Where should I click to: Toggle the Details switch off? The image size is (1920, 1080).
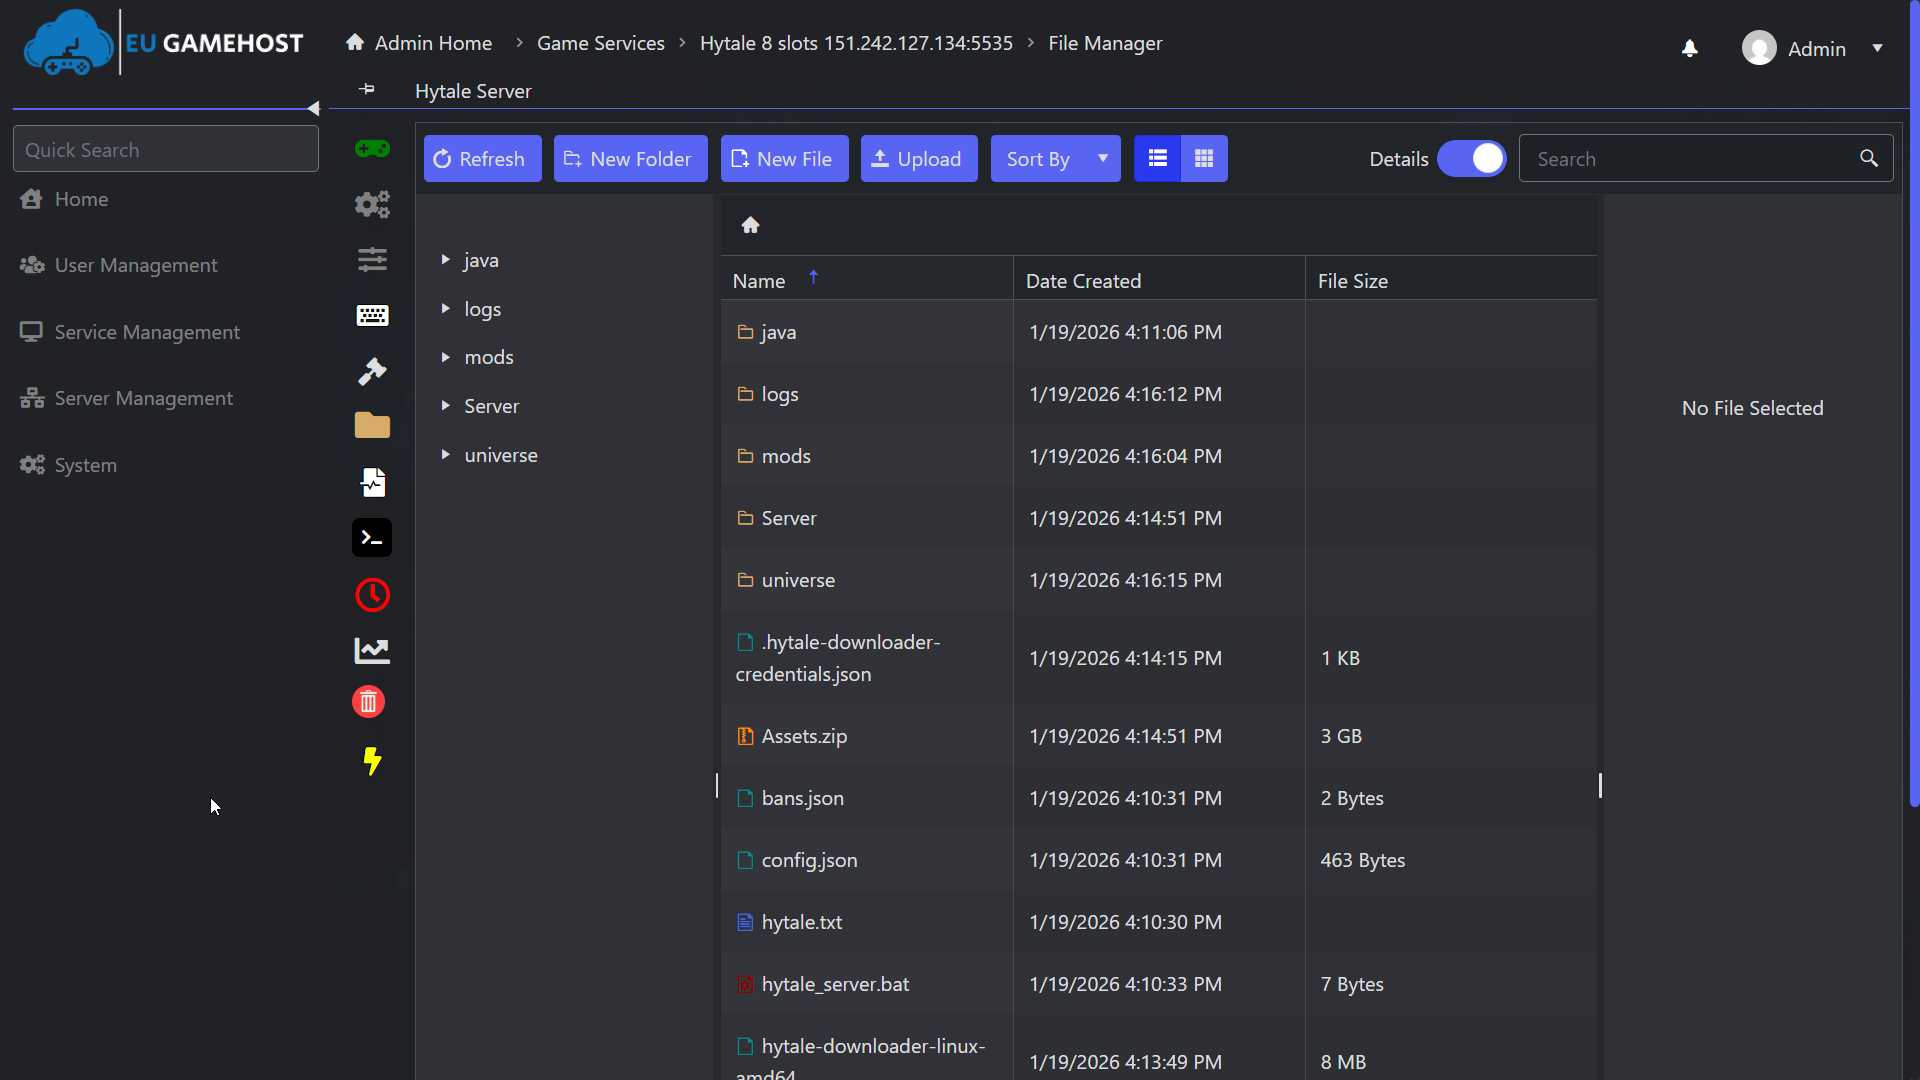tap(1471, 158)
